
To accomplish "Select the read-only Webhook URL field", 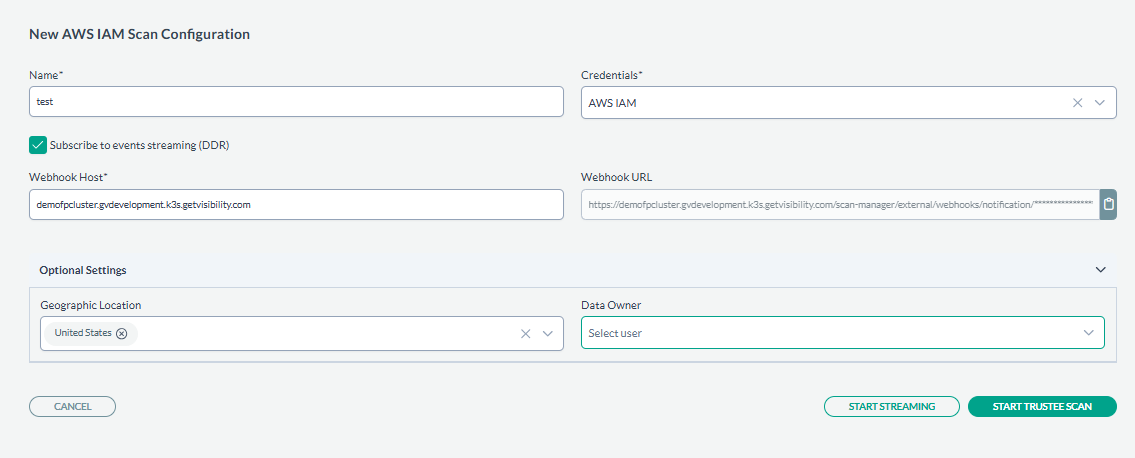I will pyautogui.click(x=838, y=205).
